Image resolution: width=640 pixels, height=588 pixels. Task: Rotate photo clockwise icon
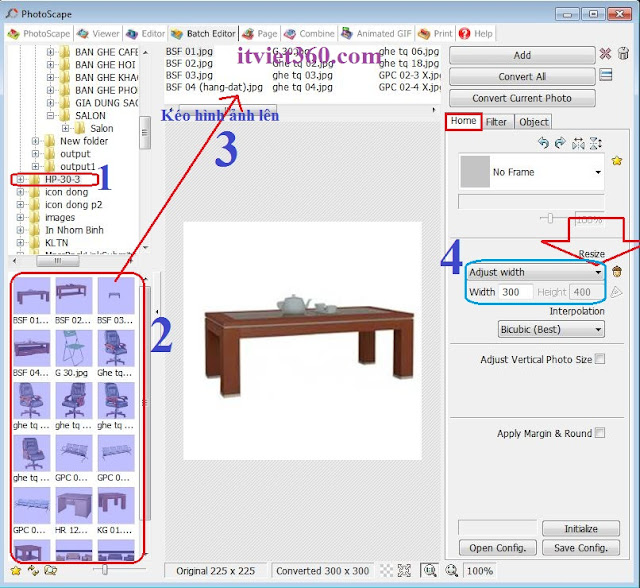[x=560, y=143]
